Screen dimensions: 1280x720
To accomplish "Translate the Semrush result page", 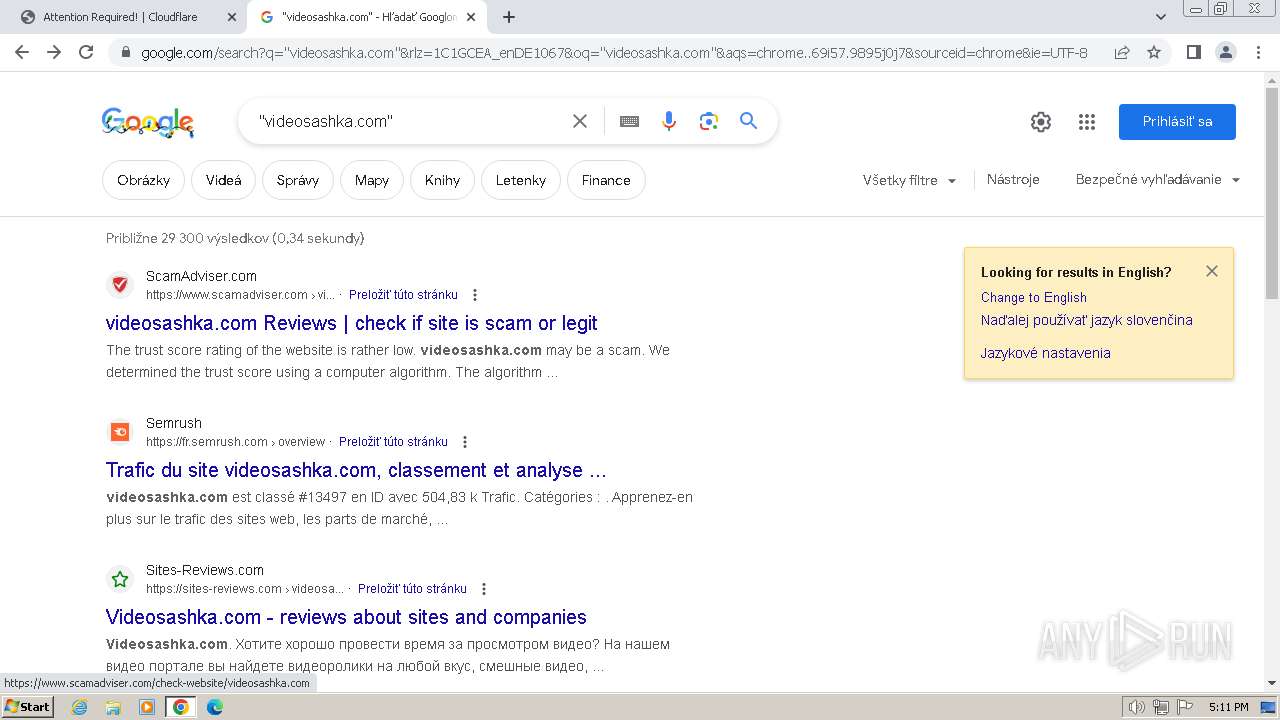I will point(393,442).
